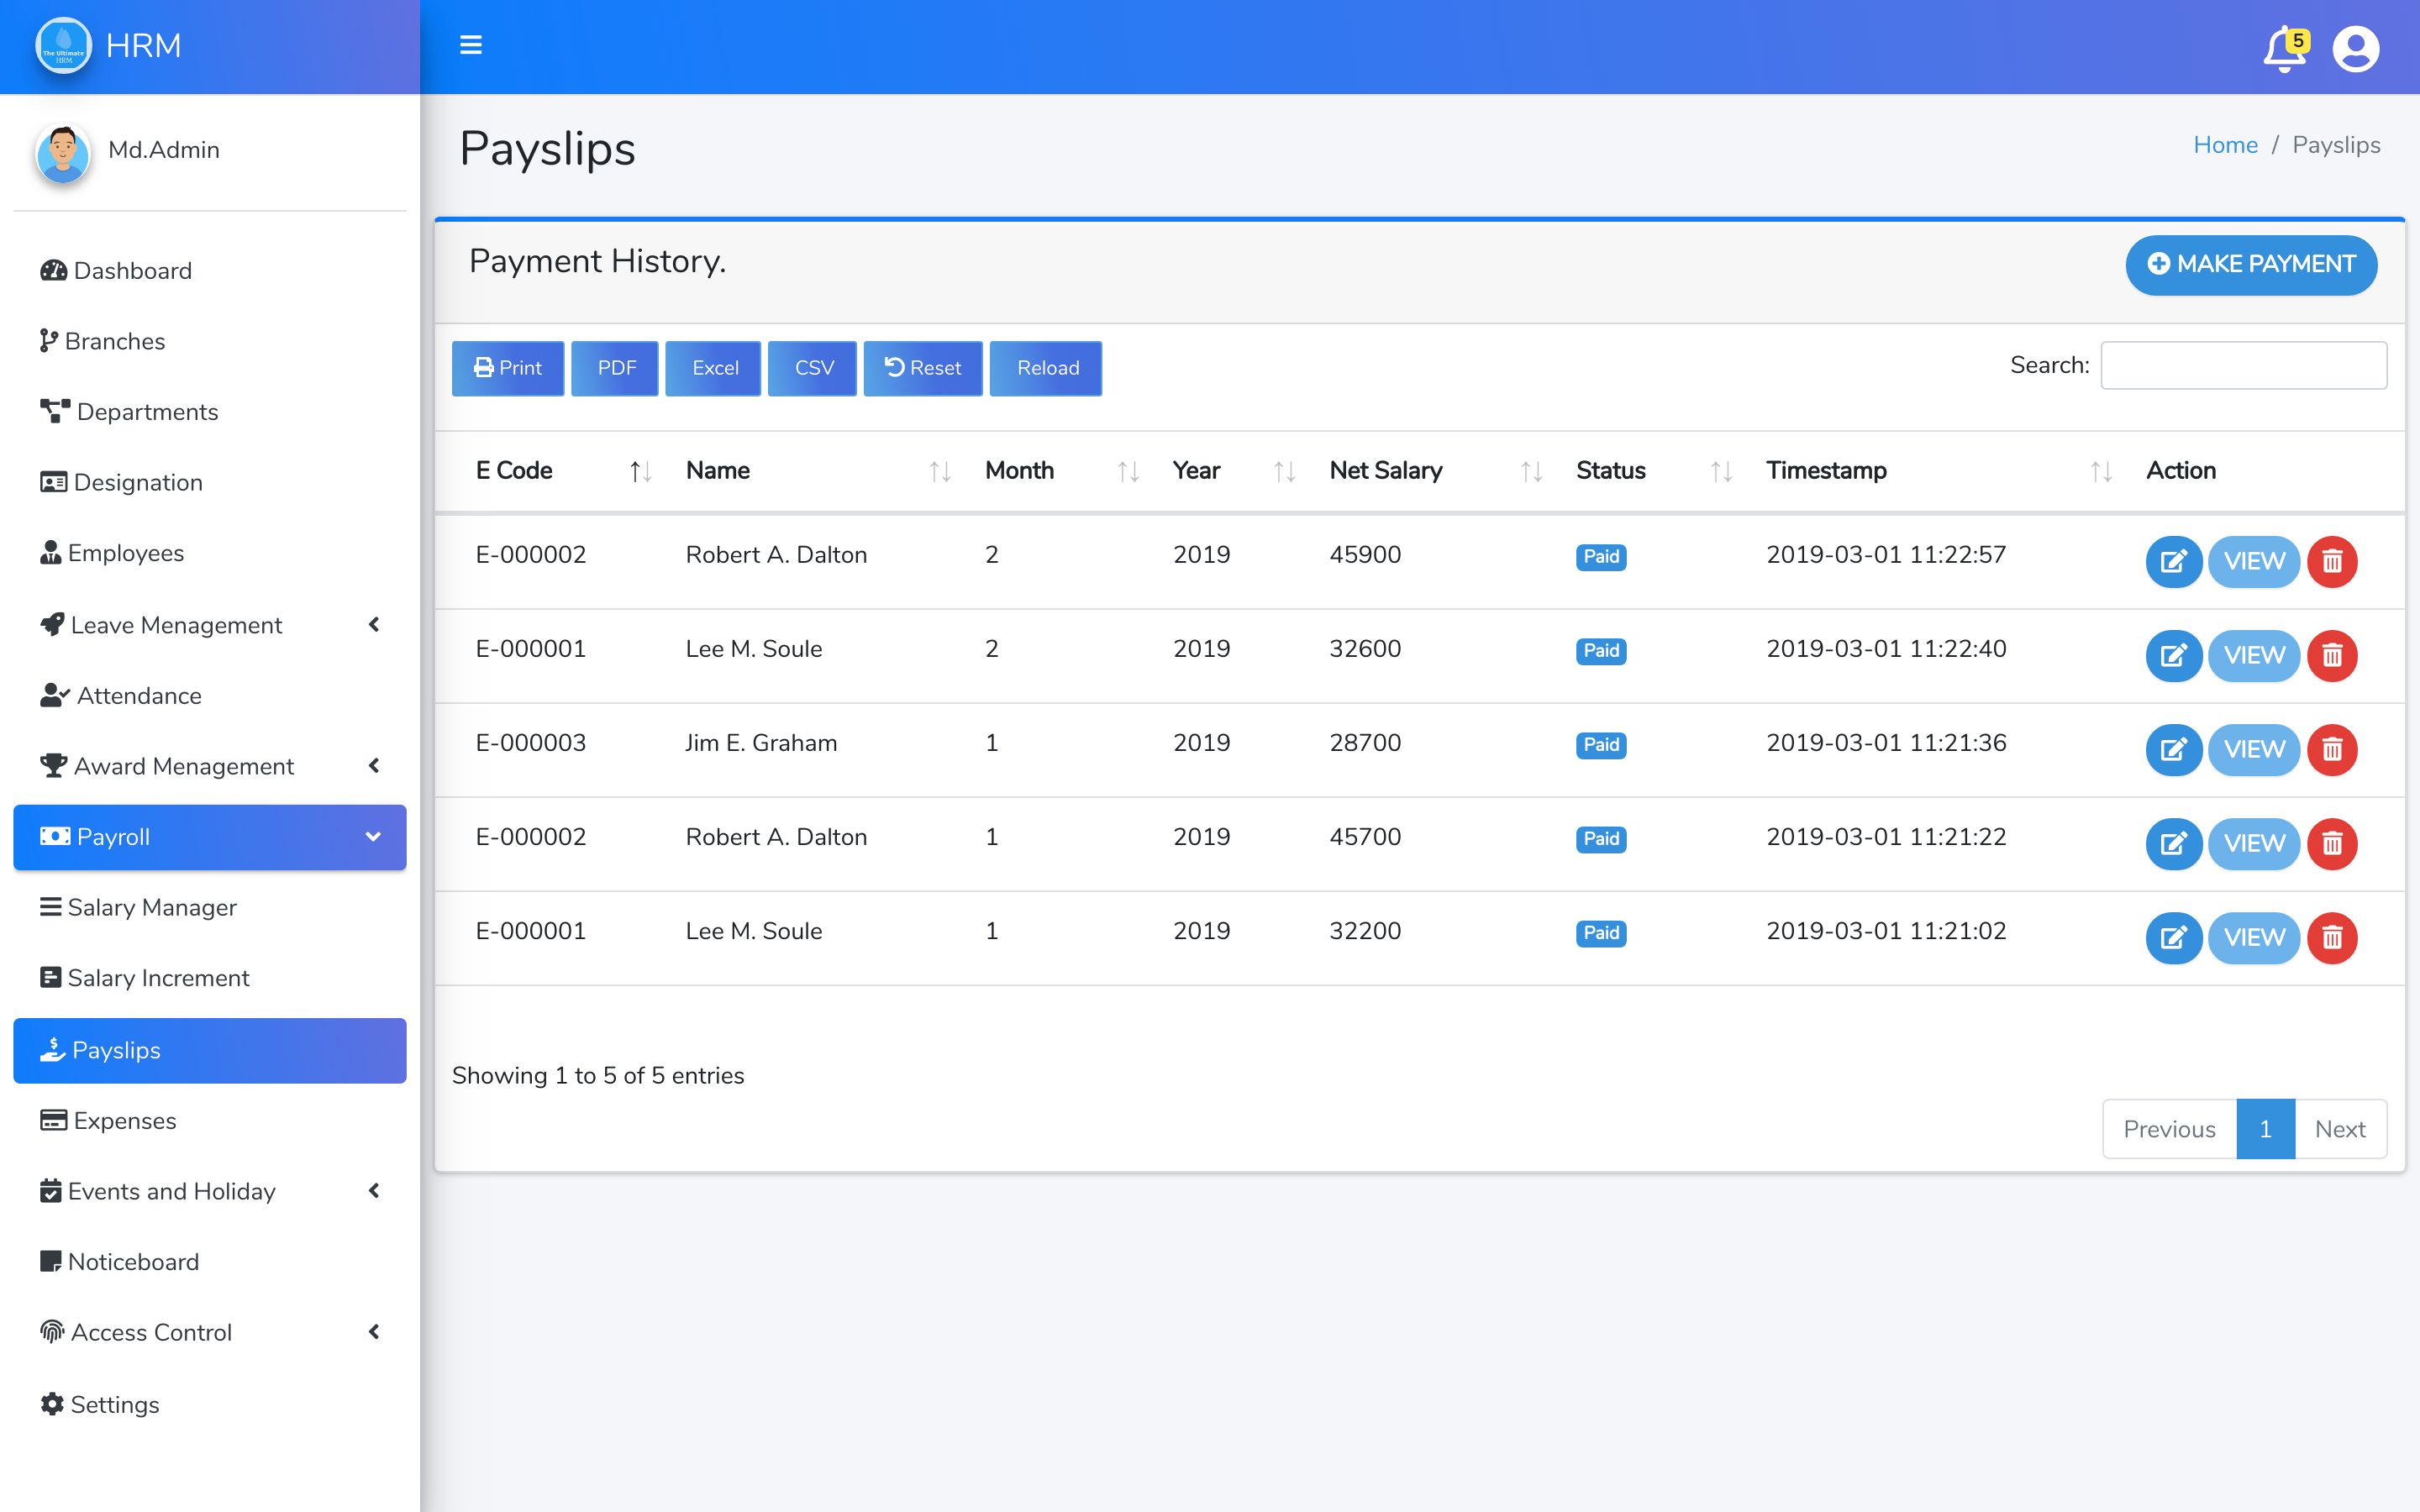Edit Robert A. Dalton's February payslip

pos(2173,561)
